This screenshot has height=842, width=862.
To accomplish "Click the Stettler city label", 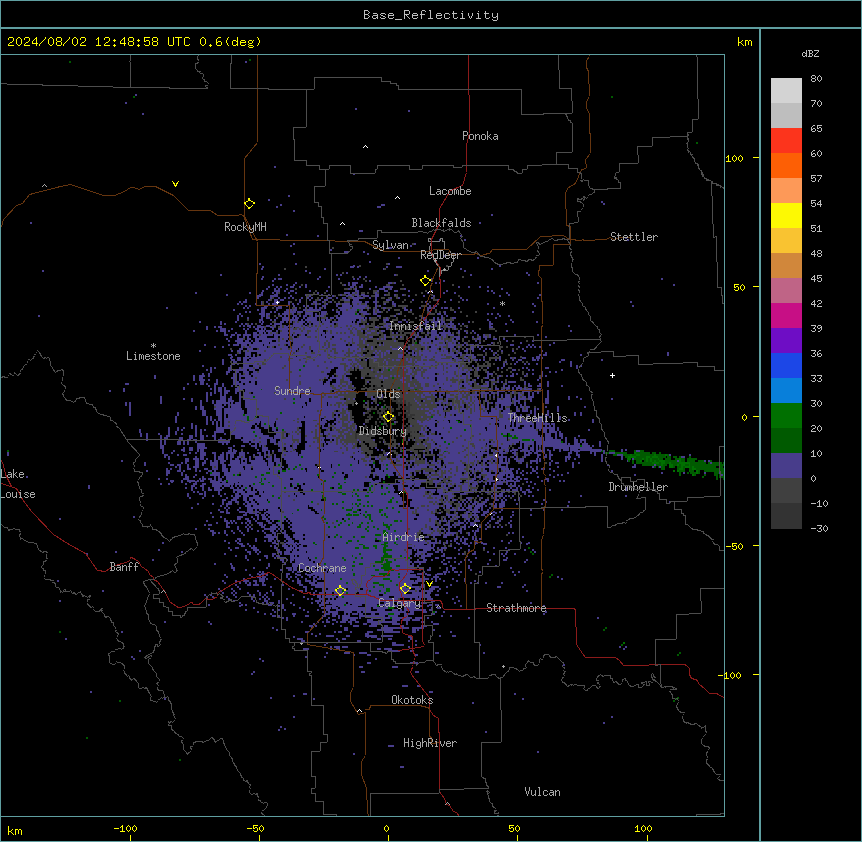I will point(634,237).
